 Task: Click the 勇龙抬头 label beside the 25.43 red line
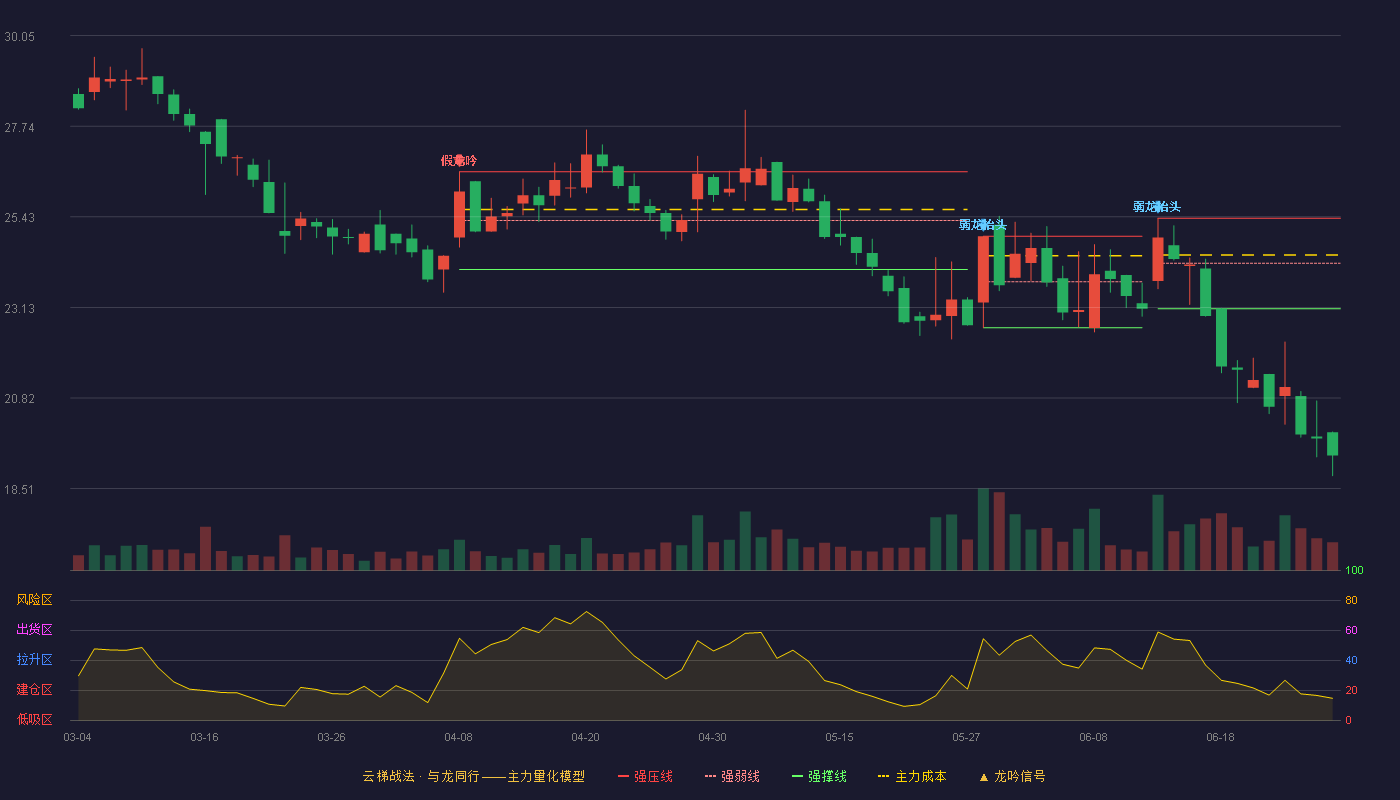pyautogui.click(x=1157, y=207)
